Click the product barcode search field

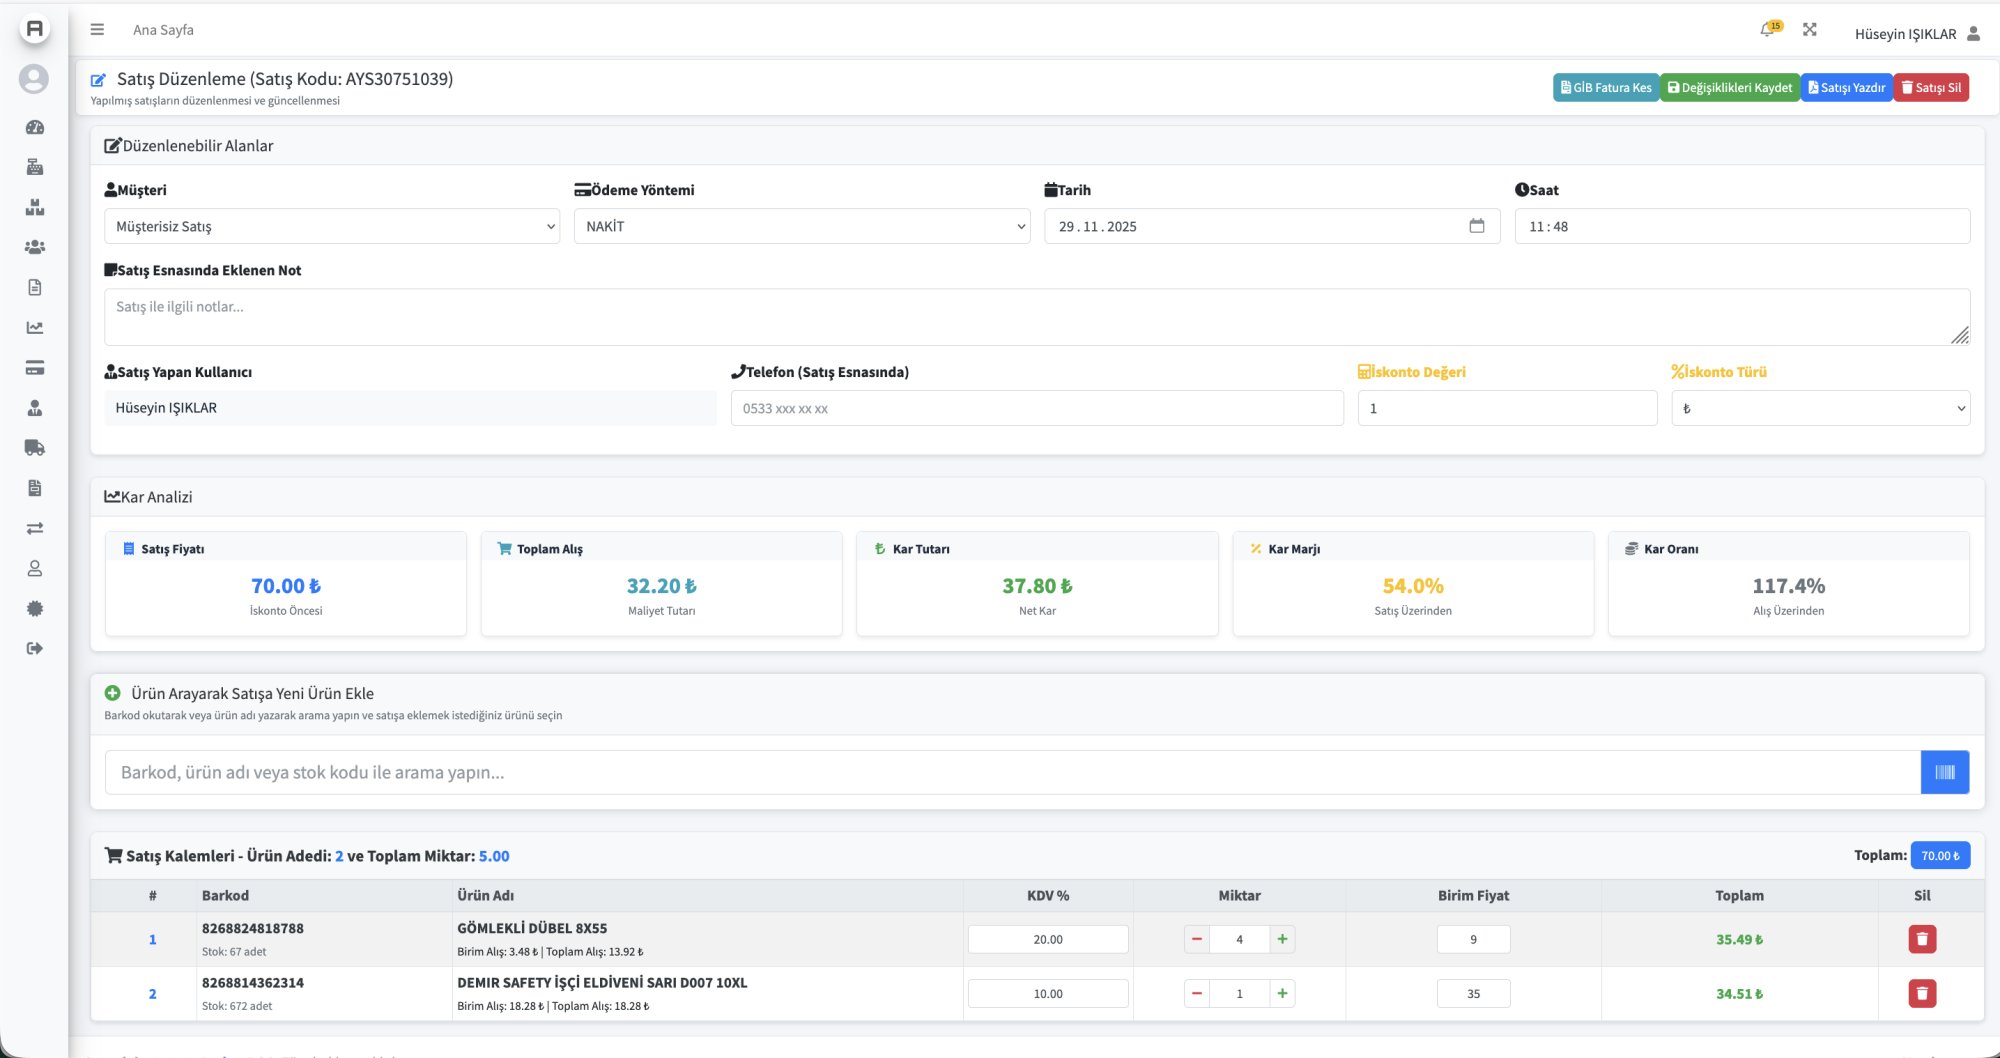pyautogui.click(x=1010, y=772)
